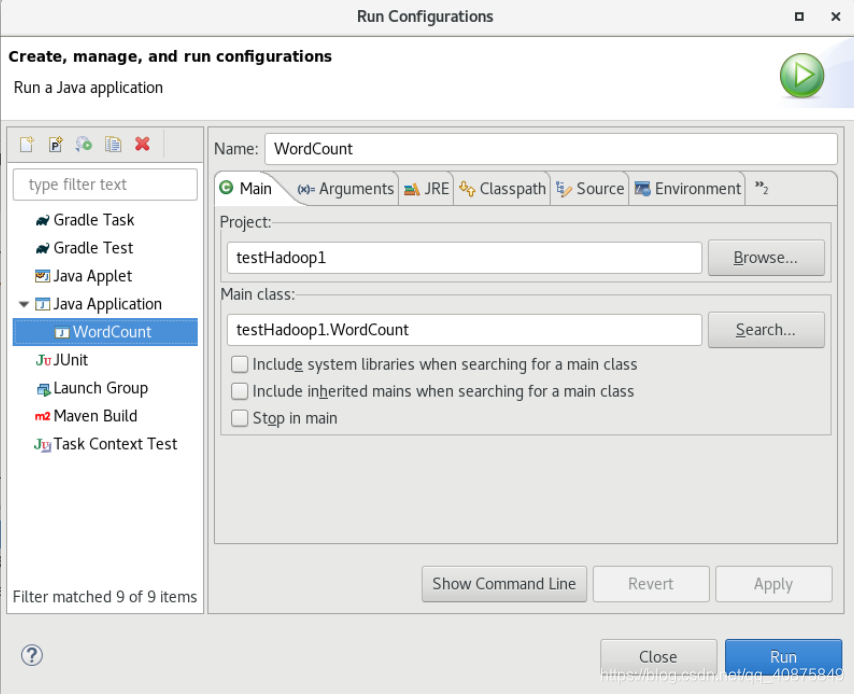
Task: Open the Classpath tab
Action: click(503, 189)
